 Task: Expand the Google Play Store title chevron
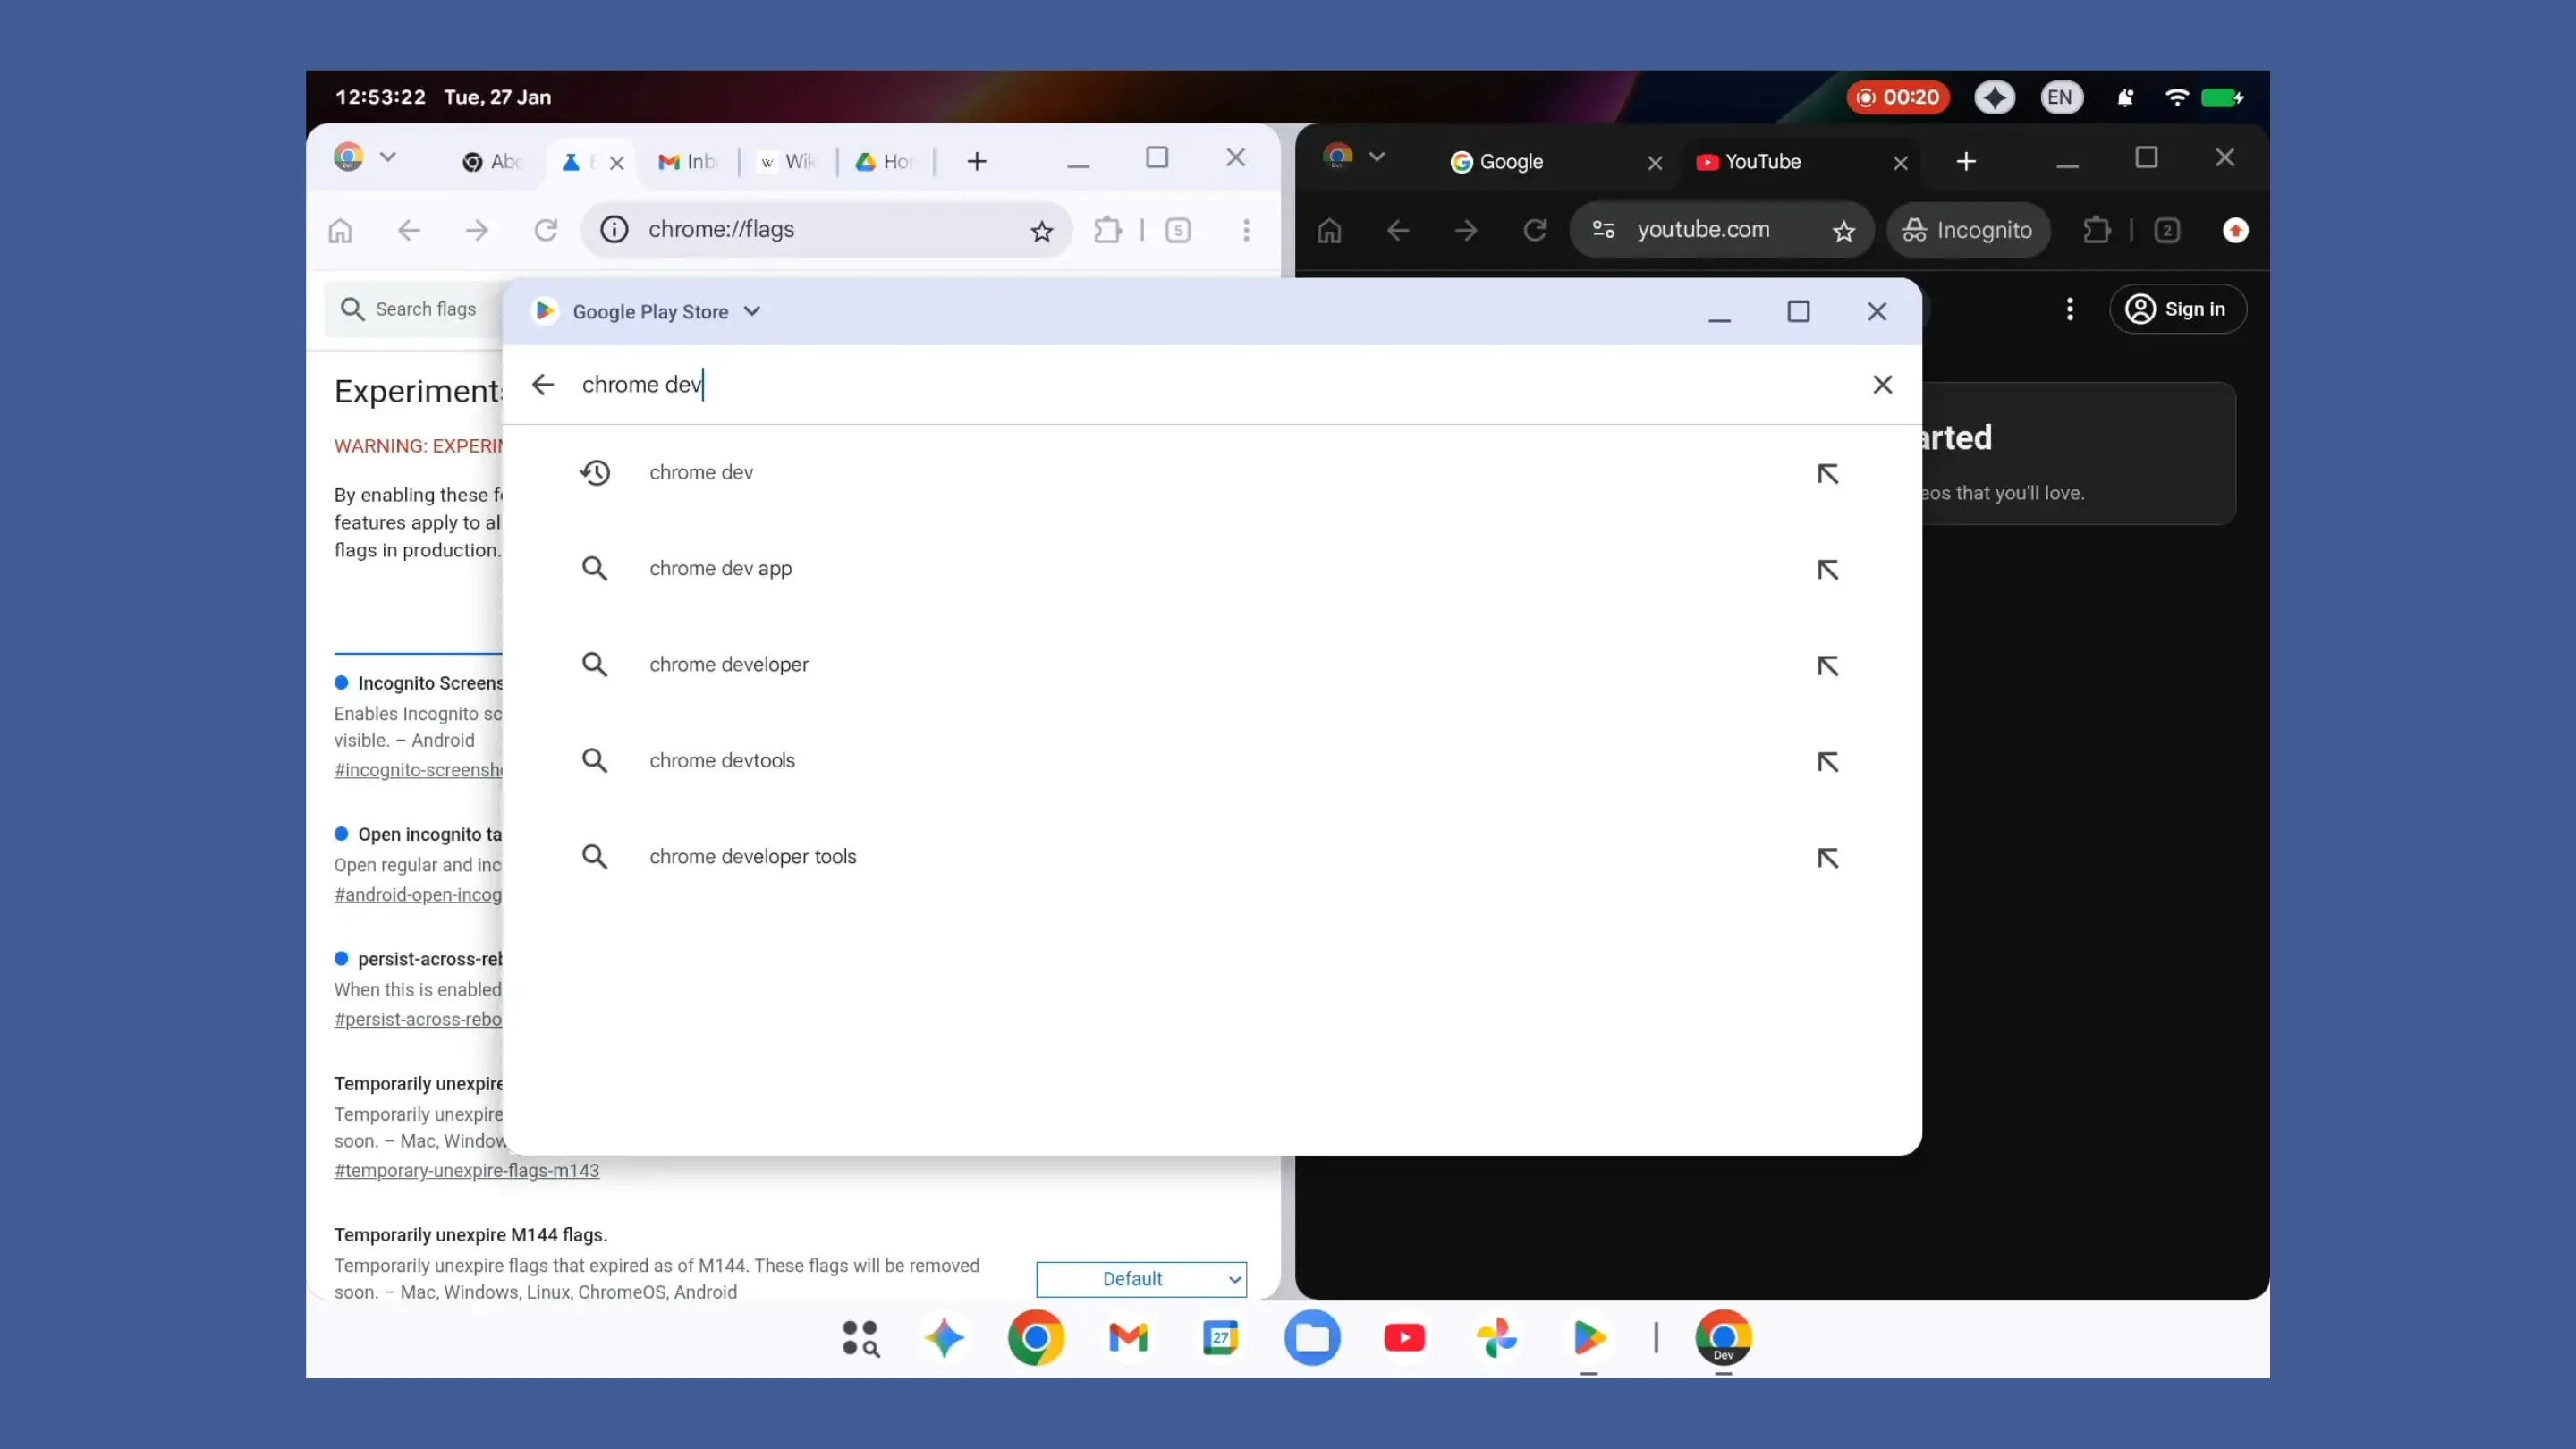[x=752, y=311]
